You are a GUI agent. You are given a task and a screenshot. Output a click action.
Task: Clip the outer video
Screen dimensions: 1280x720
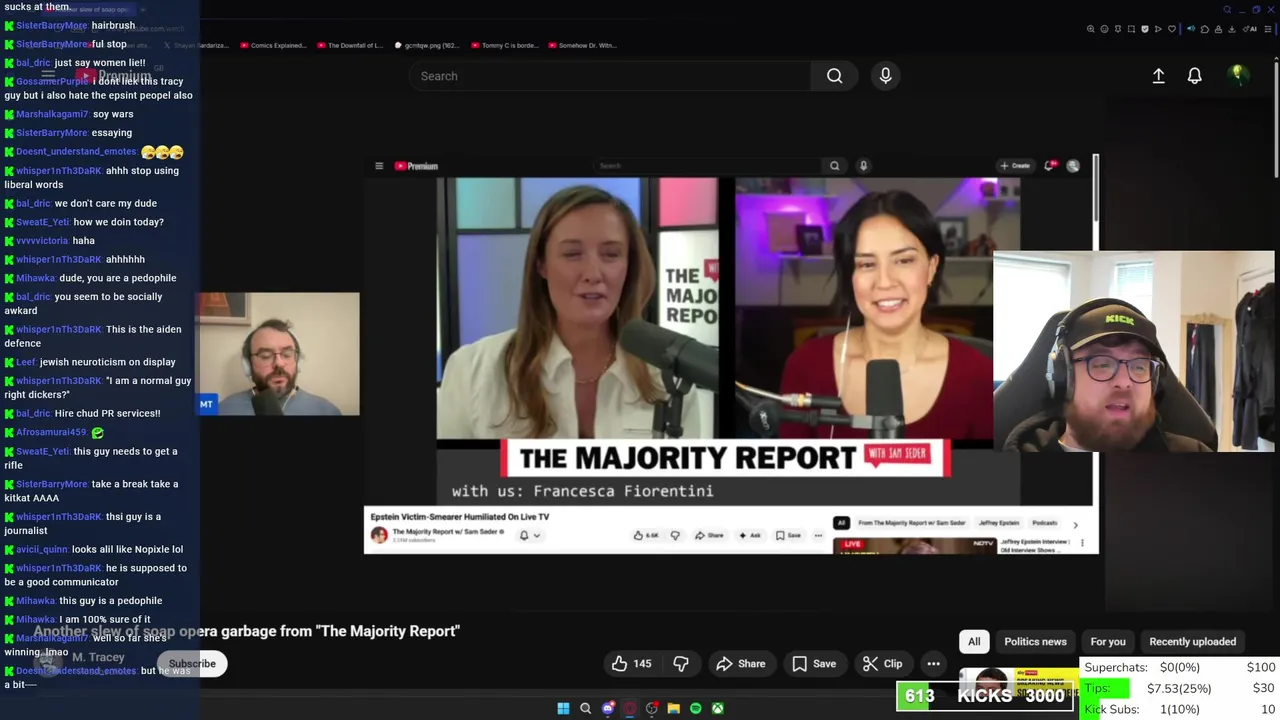(882, 663)
